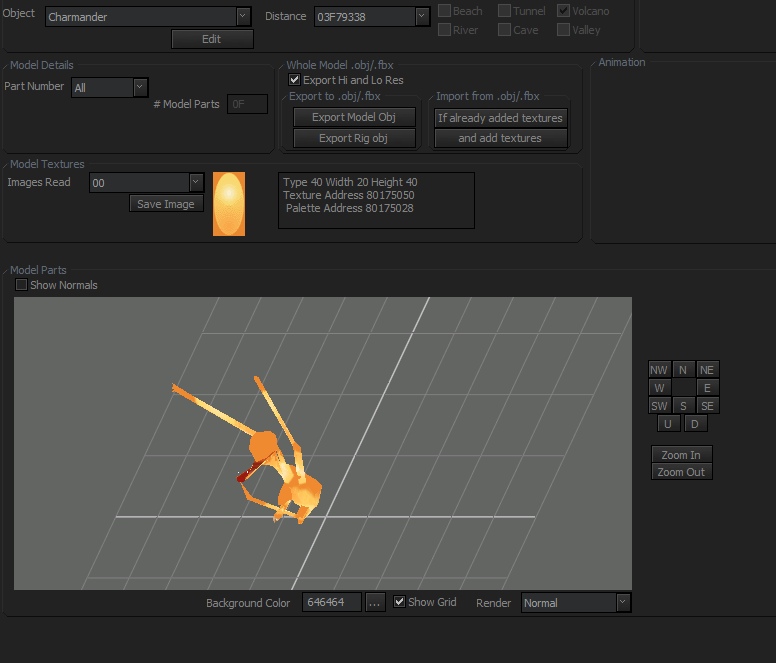Rotate view with the NE button

[707, 370]
